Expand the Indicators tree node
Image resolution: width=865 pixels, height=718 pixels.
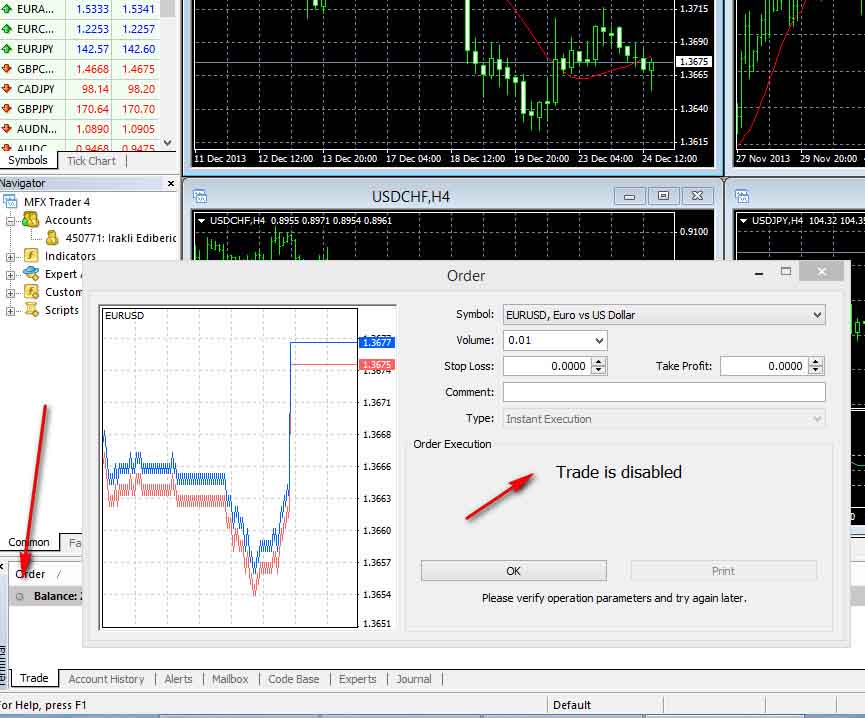click(10, 257)
